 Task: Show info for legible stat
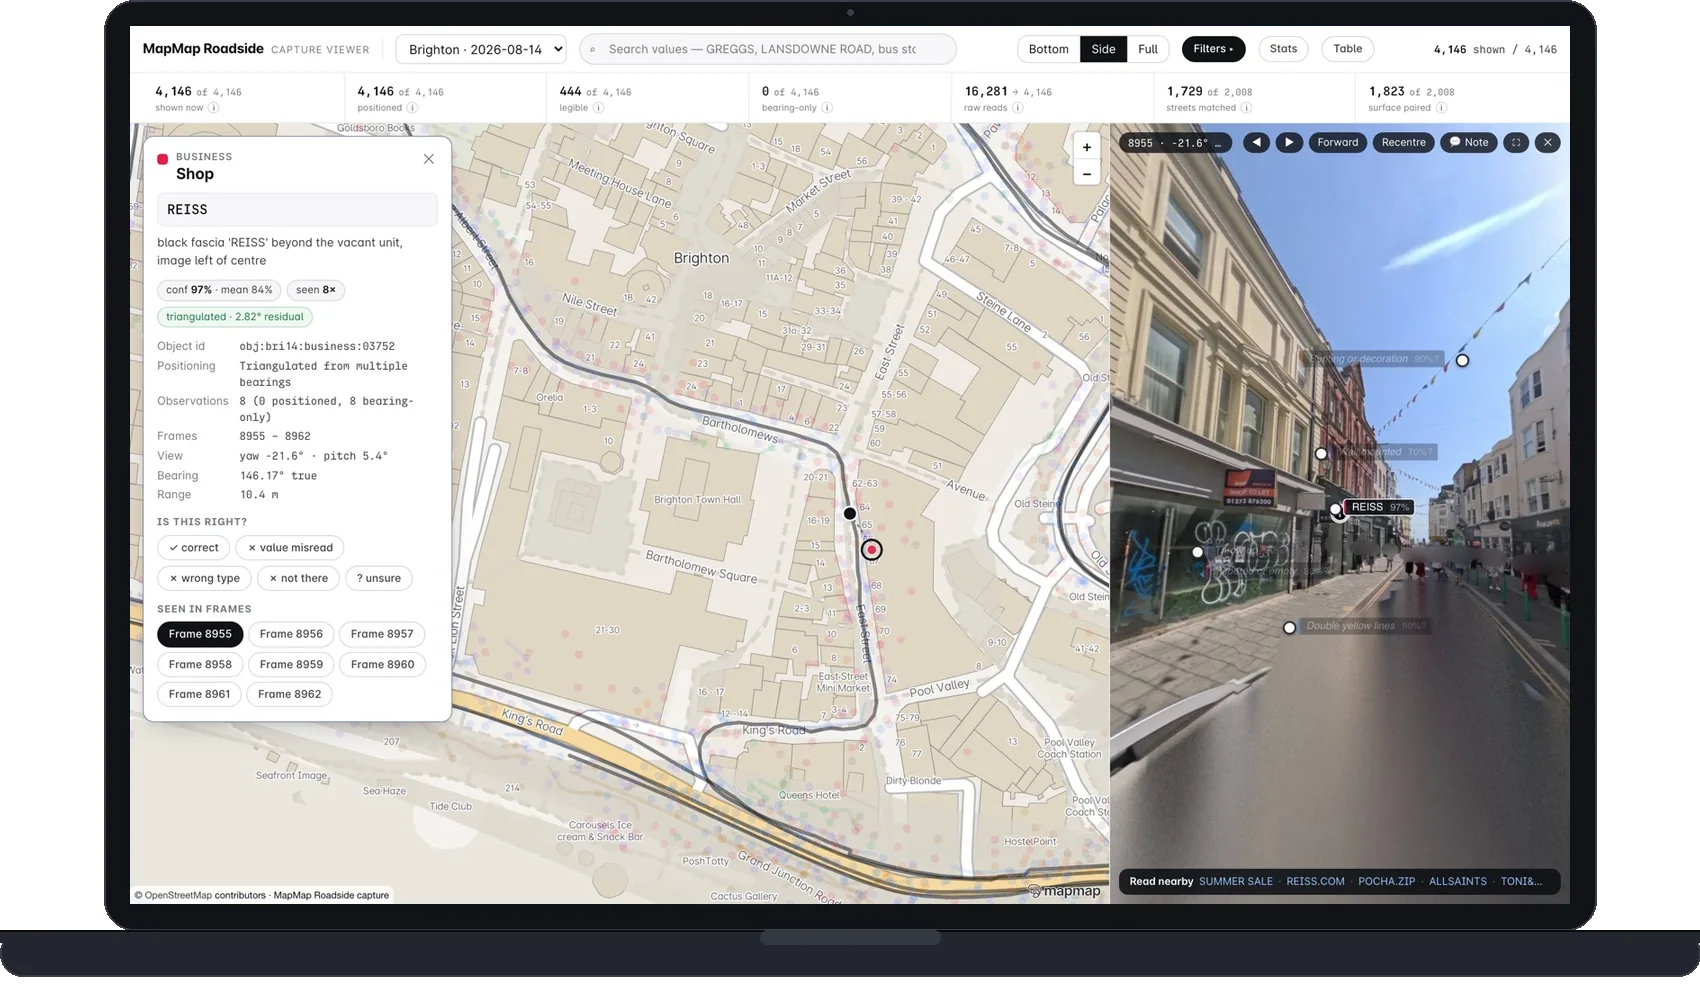pos(598,108)
